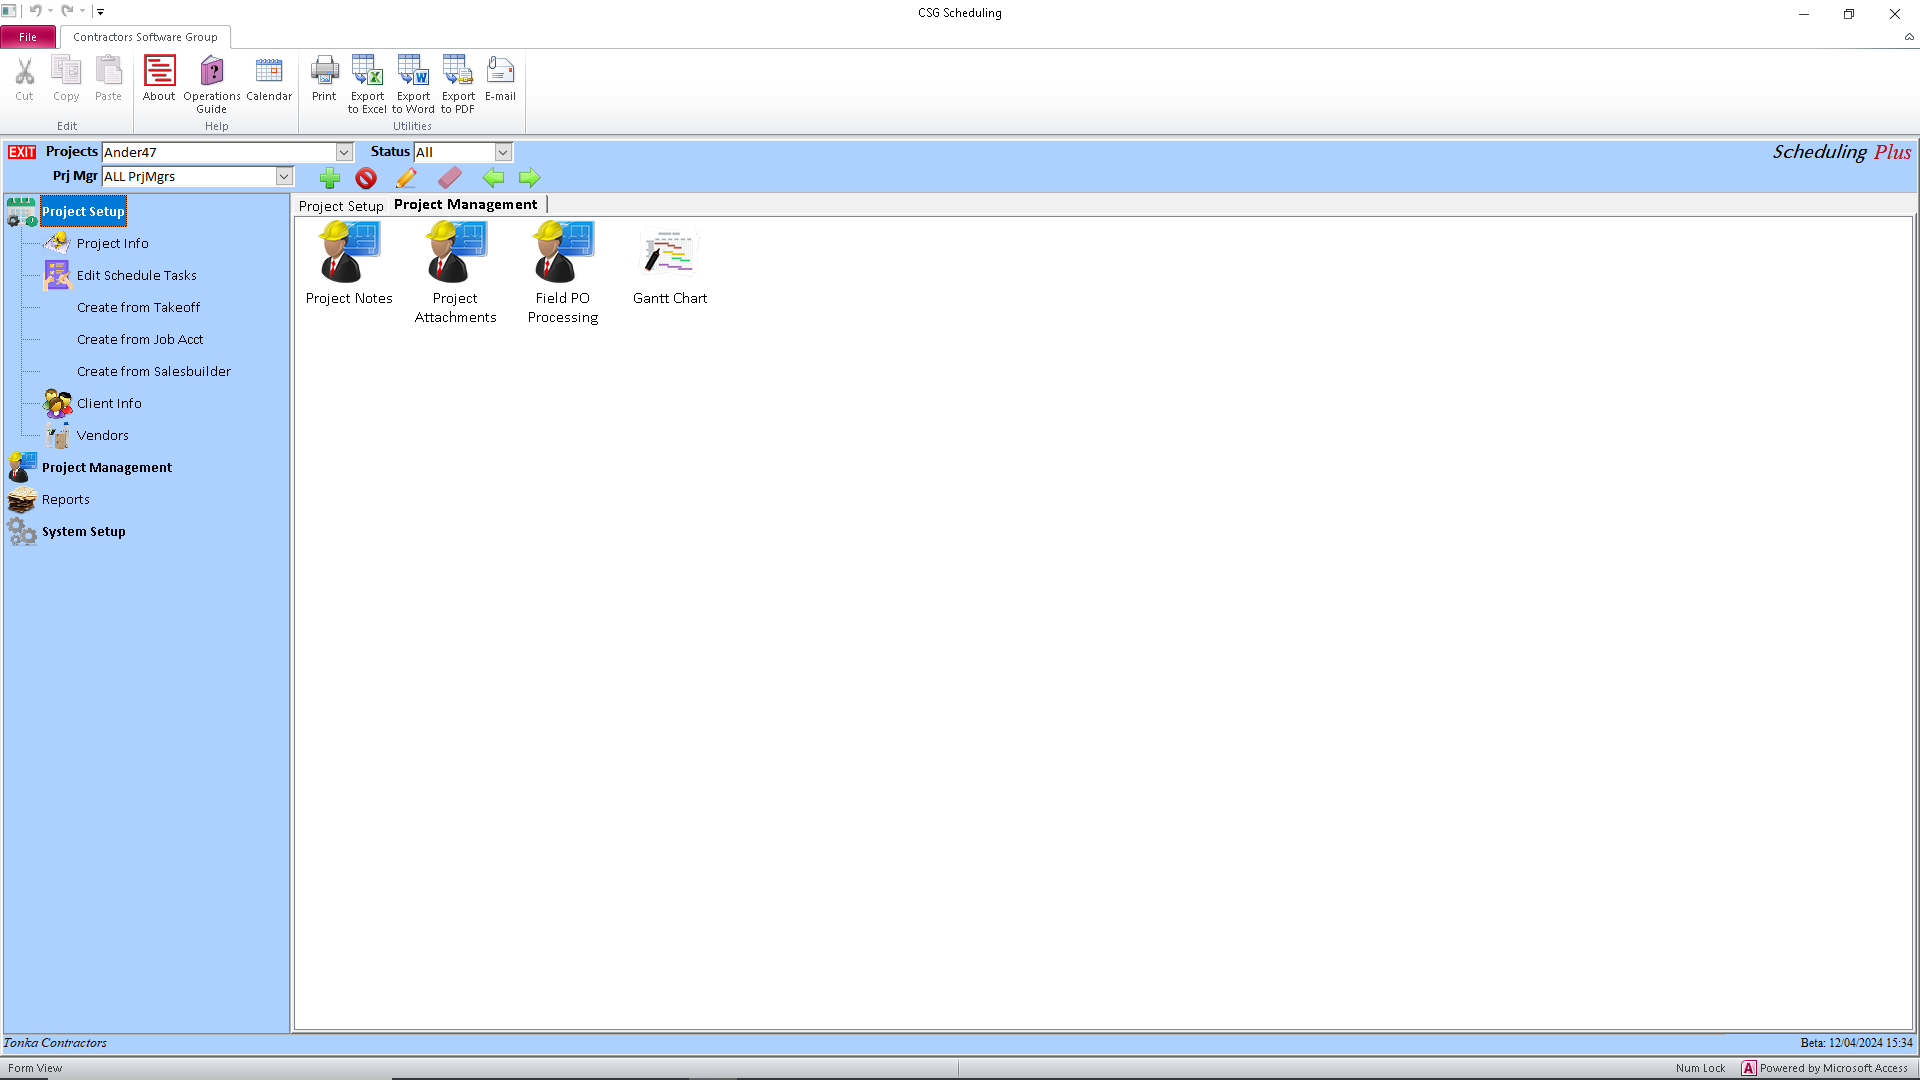Open the Calendar utility
1920x1080 pixels.
tap(269, 80)
